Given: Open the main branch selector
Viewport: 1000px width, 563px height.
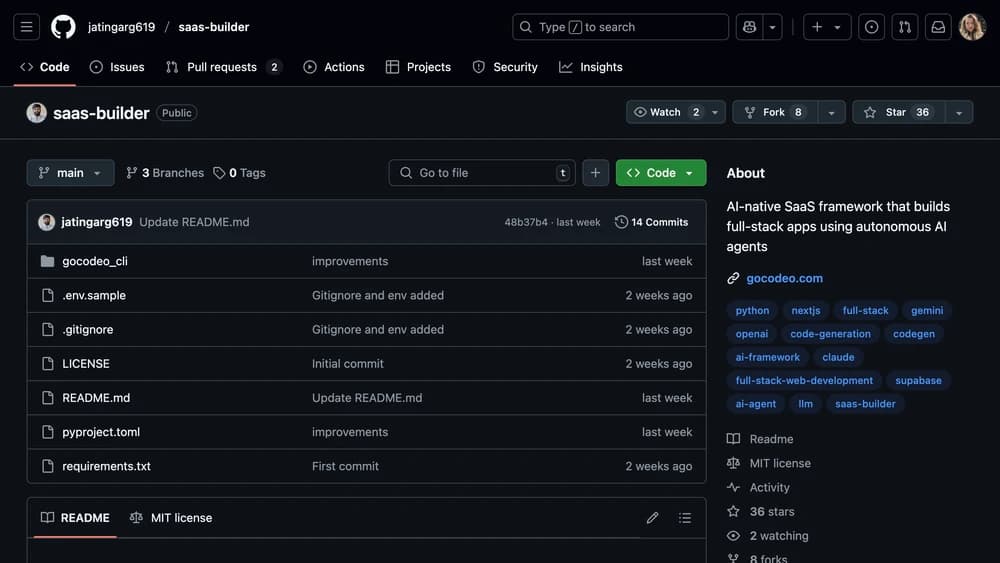Looking at the screenshot, I should 70,173.
